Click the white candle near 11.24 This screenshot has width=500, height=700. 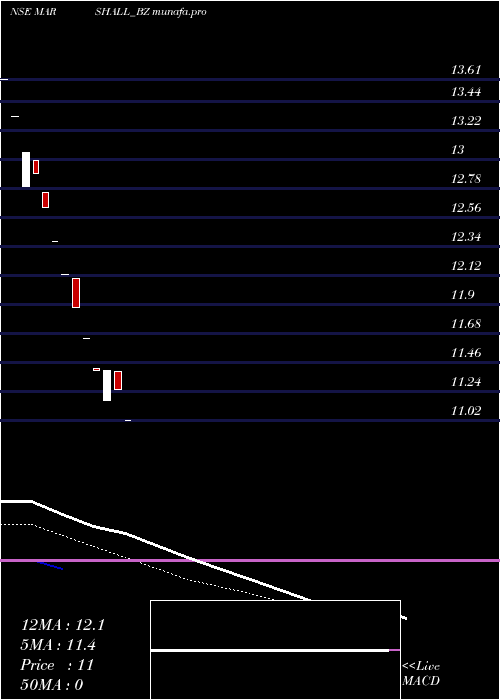(x=107, y=385)
